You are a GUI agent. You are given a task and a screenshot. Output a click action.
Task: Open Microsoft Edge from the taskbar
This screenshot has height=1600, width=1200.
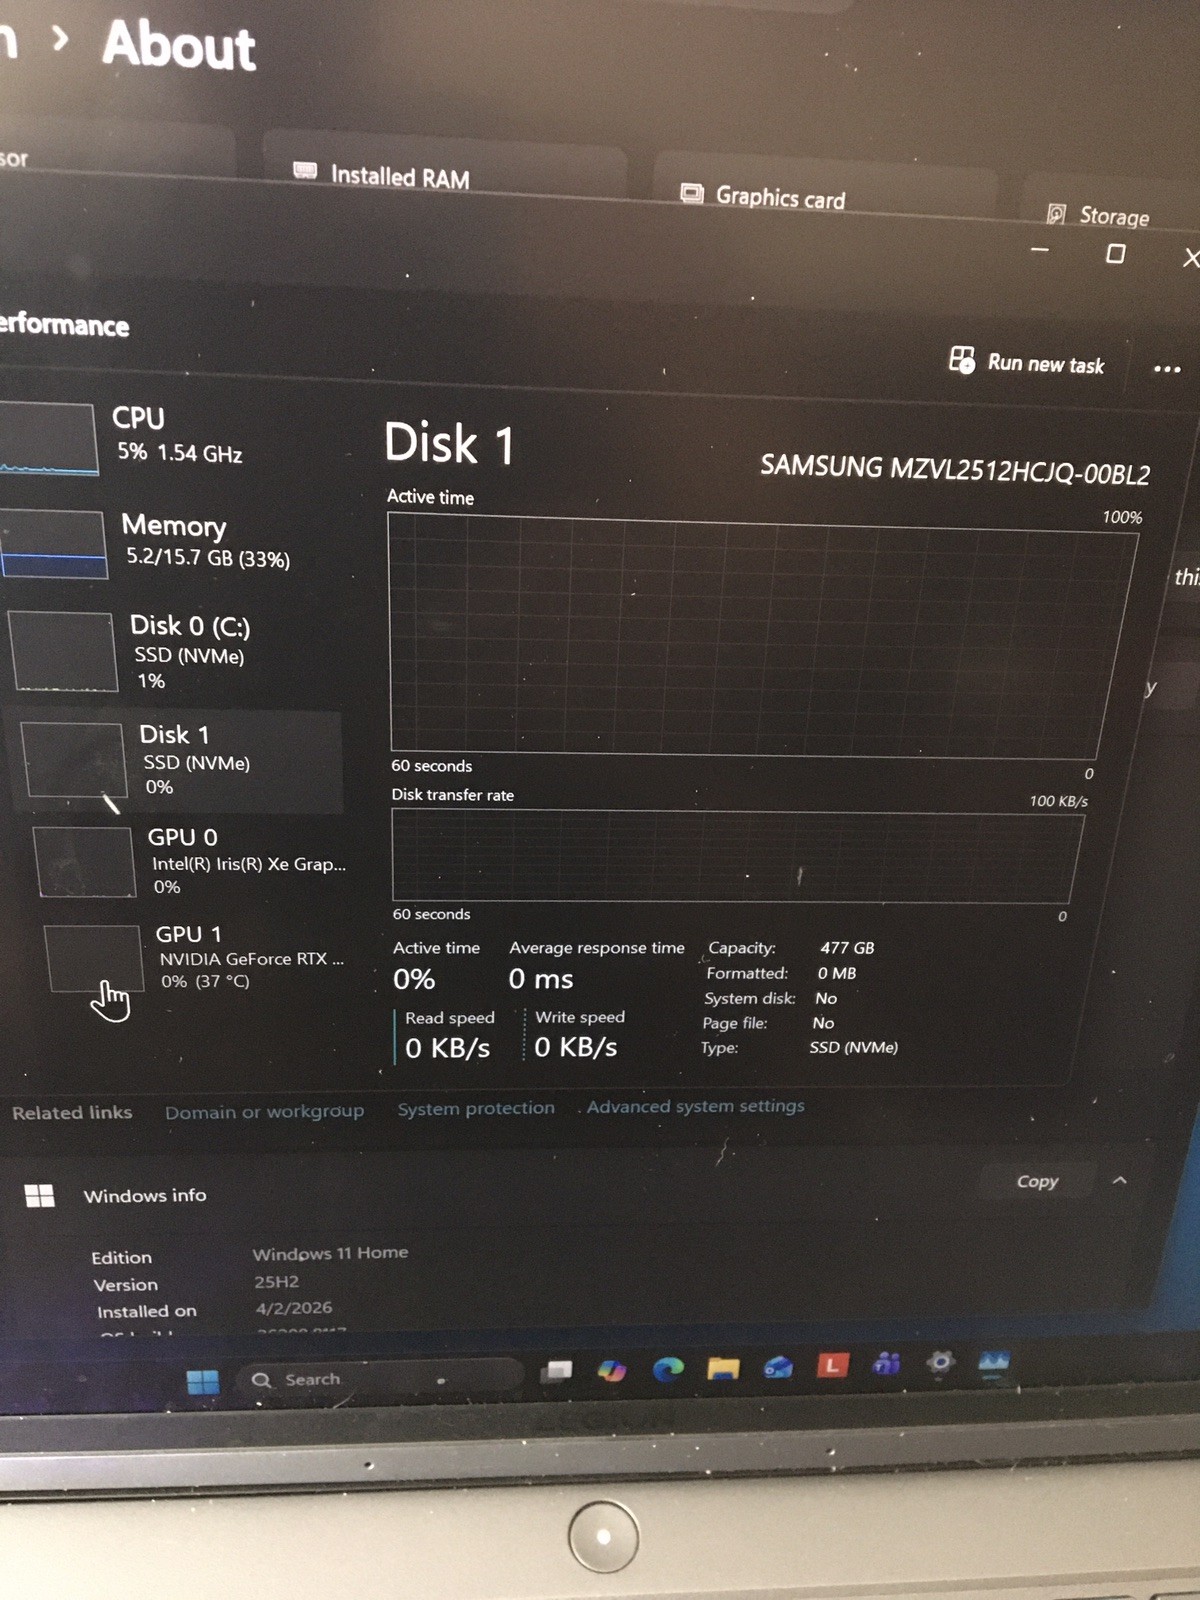(x=668, y=1368)
